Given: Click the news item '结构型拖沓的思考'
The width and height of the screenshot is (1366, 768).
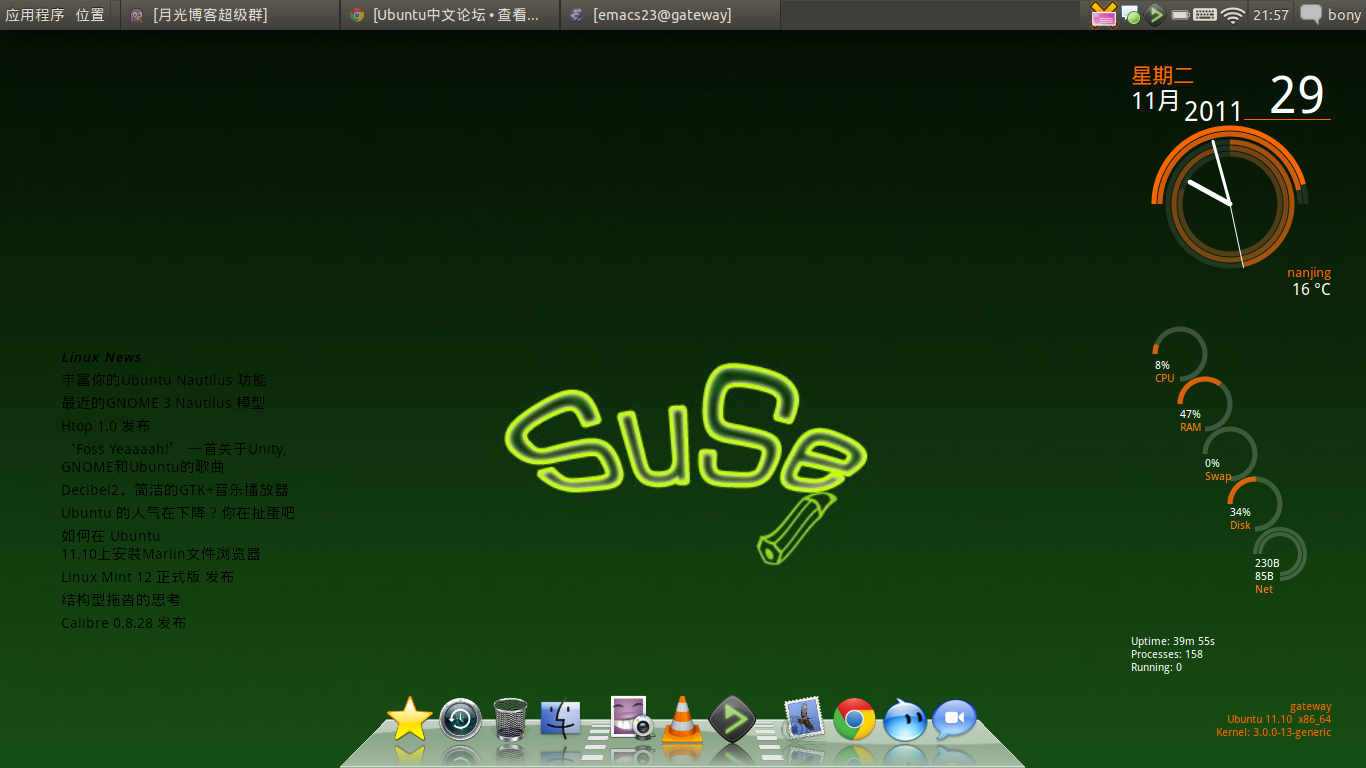Looking at the screenshot, I should pos(121,600).
